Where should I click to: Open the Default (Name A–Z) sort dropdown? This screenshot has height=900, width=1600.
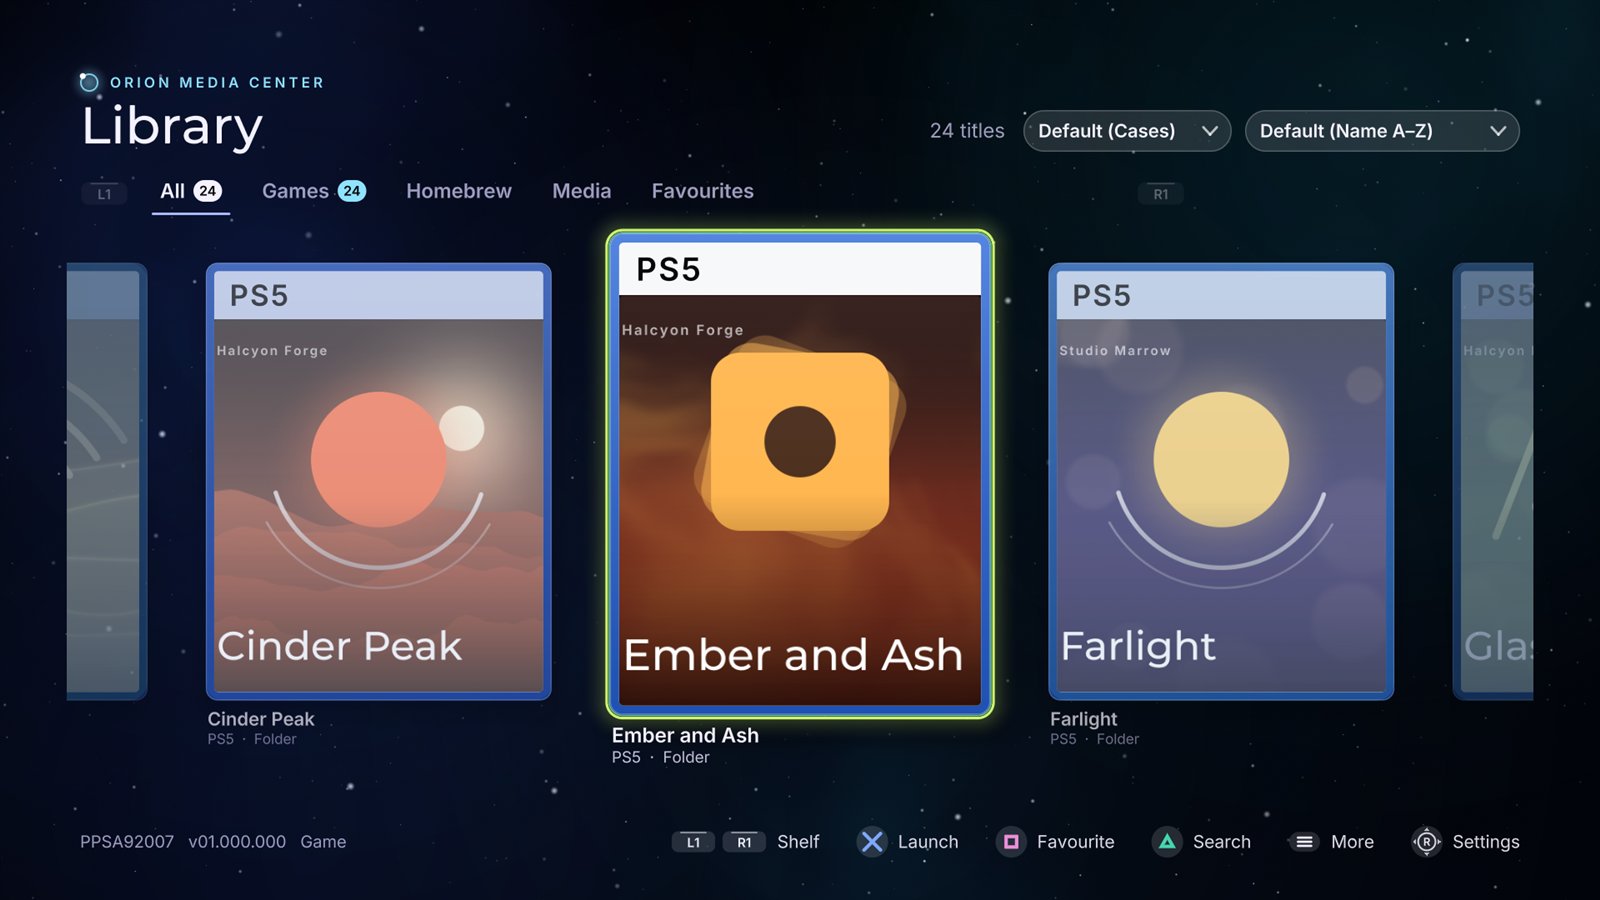coord(1382,131)
